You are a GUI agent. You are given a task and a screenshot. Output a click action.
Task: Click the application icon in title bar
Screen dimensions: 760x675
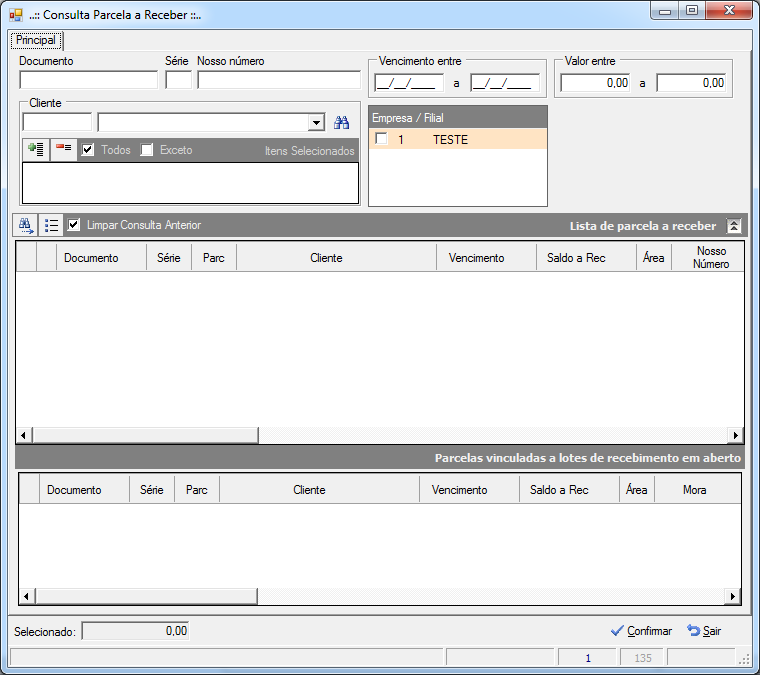pos(16,15)
